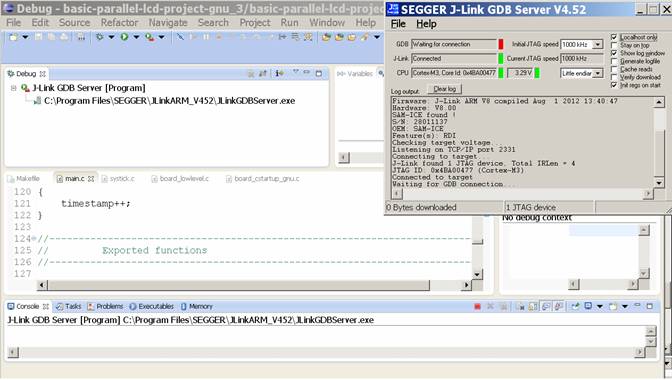Click the red Terminate icon in Console view
The width and height of the screenshot is (672, 380).
click(x=477, y=306)
